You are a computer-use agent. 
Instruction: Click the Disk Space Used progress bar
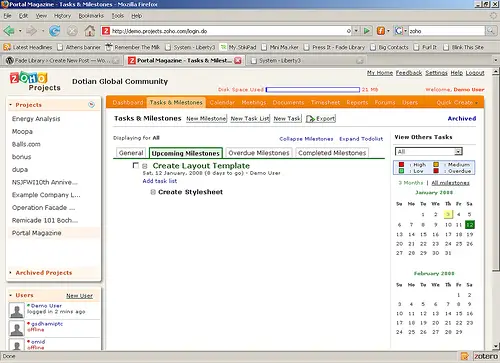[x=313, y=90]
